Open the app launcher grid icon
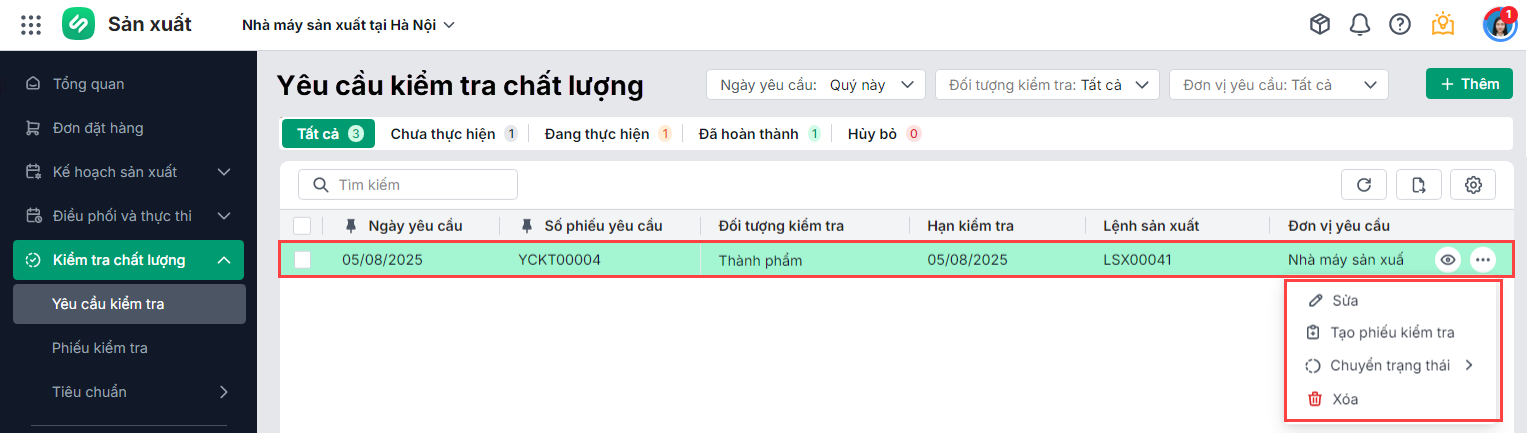 point(31,25)
